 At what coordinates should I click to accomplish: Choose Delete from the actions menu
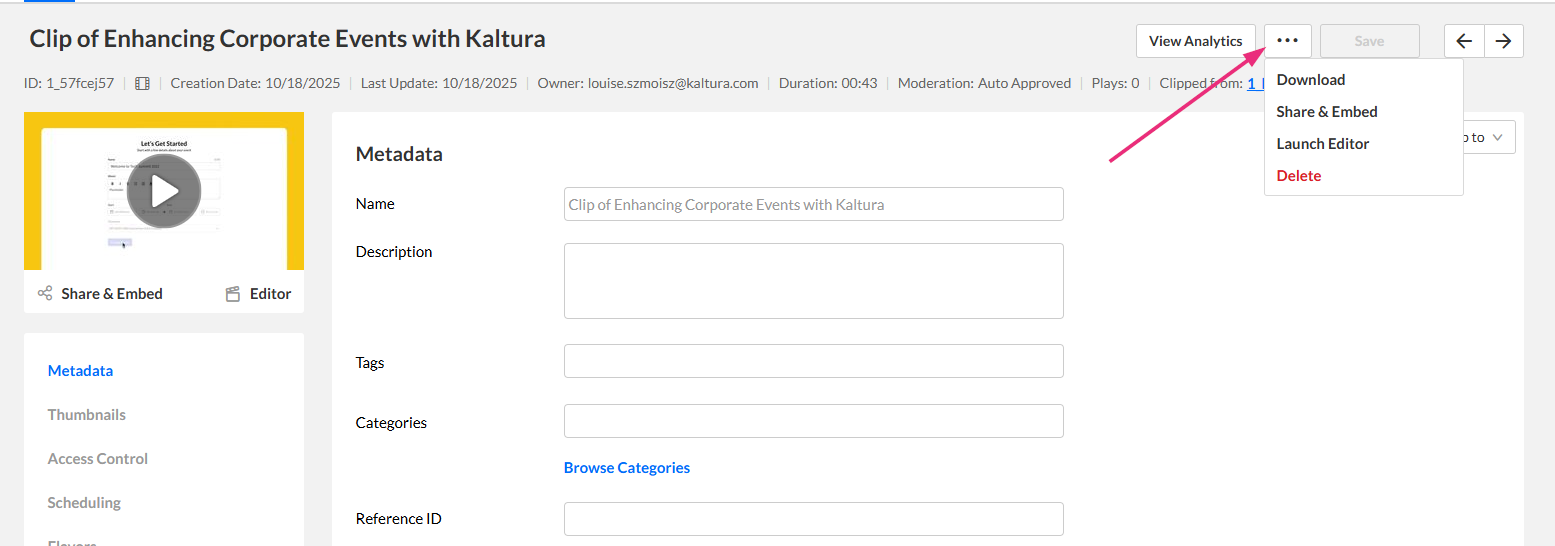click(1298, 176)
